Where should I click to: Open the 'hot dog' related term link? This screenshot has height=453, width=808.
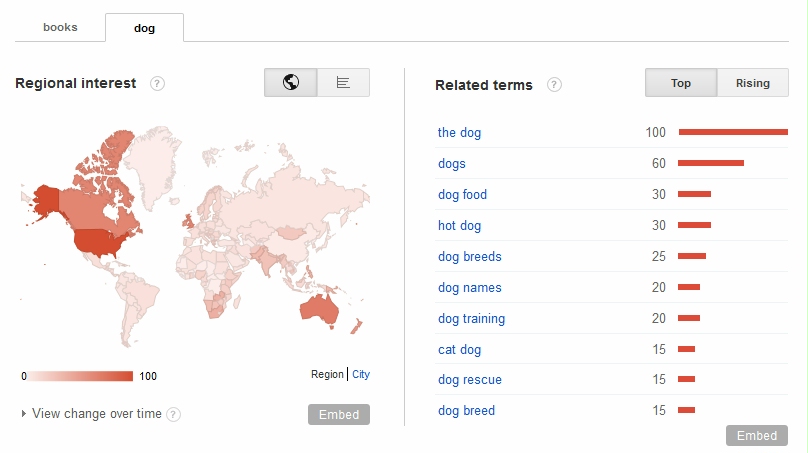(459, 225)
